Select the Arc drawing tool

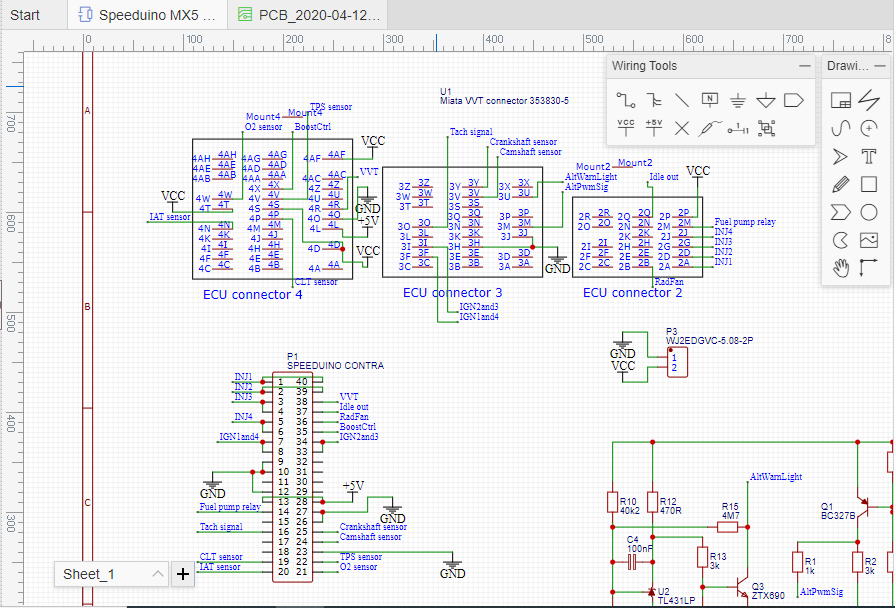(x=869, y=128)
